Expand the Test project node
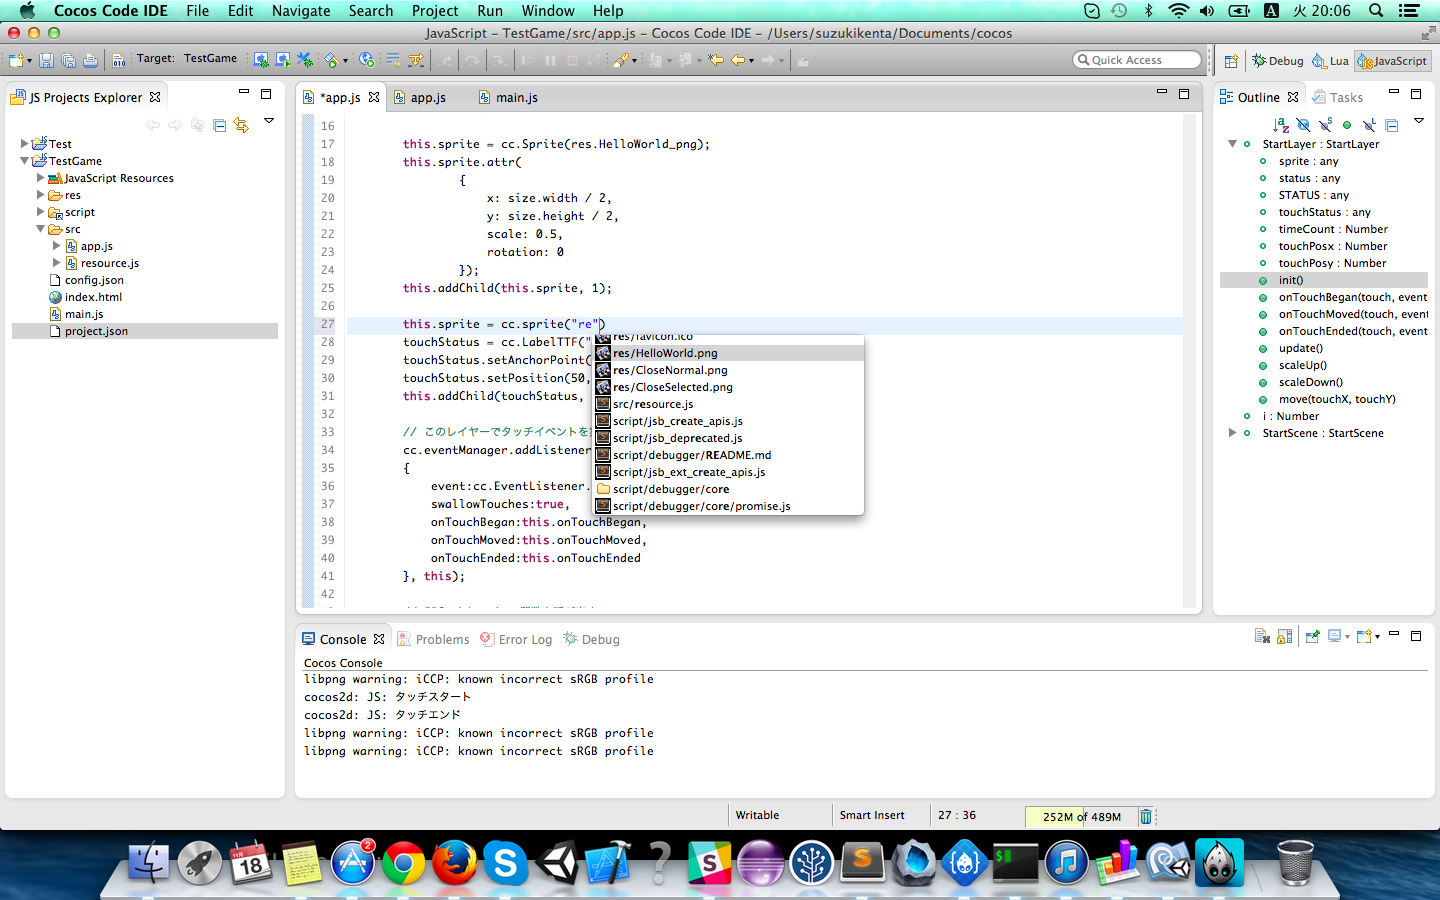The width and height of the screenshot is (1440, 900). click(x=24, y=144)
